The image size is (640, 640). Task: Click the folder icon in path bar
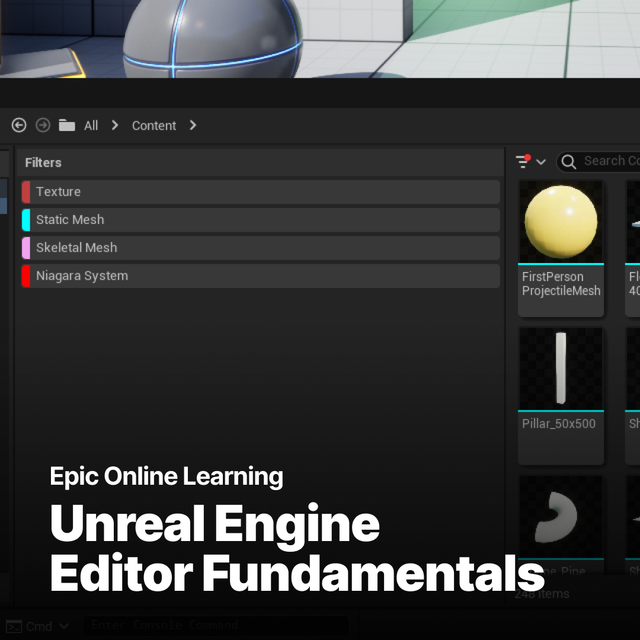pos(67,125)
